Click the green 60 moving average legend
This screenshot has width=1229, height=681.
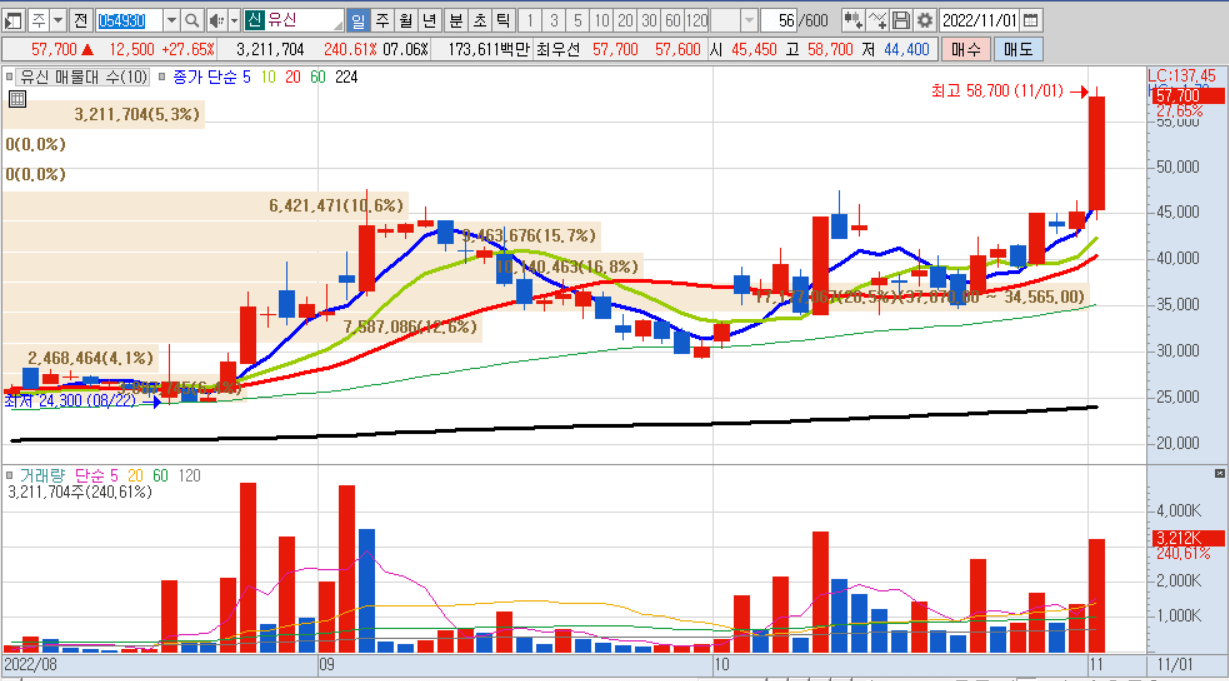[x=318, y=77]
